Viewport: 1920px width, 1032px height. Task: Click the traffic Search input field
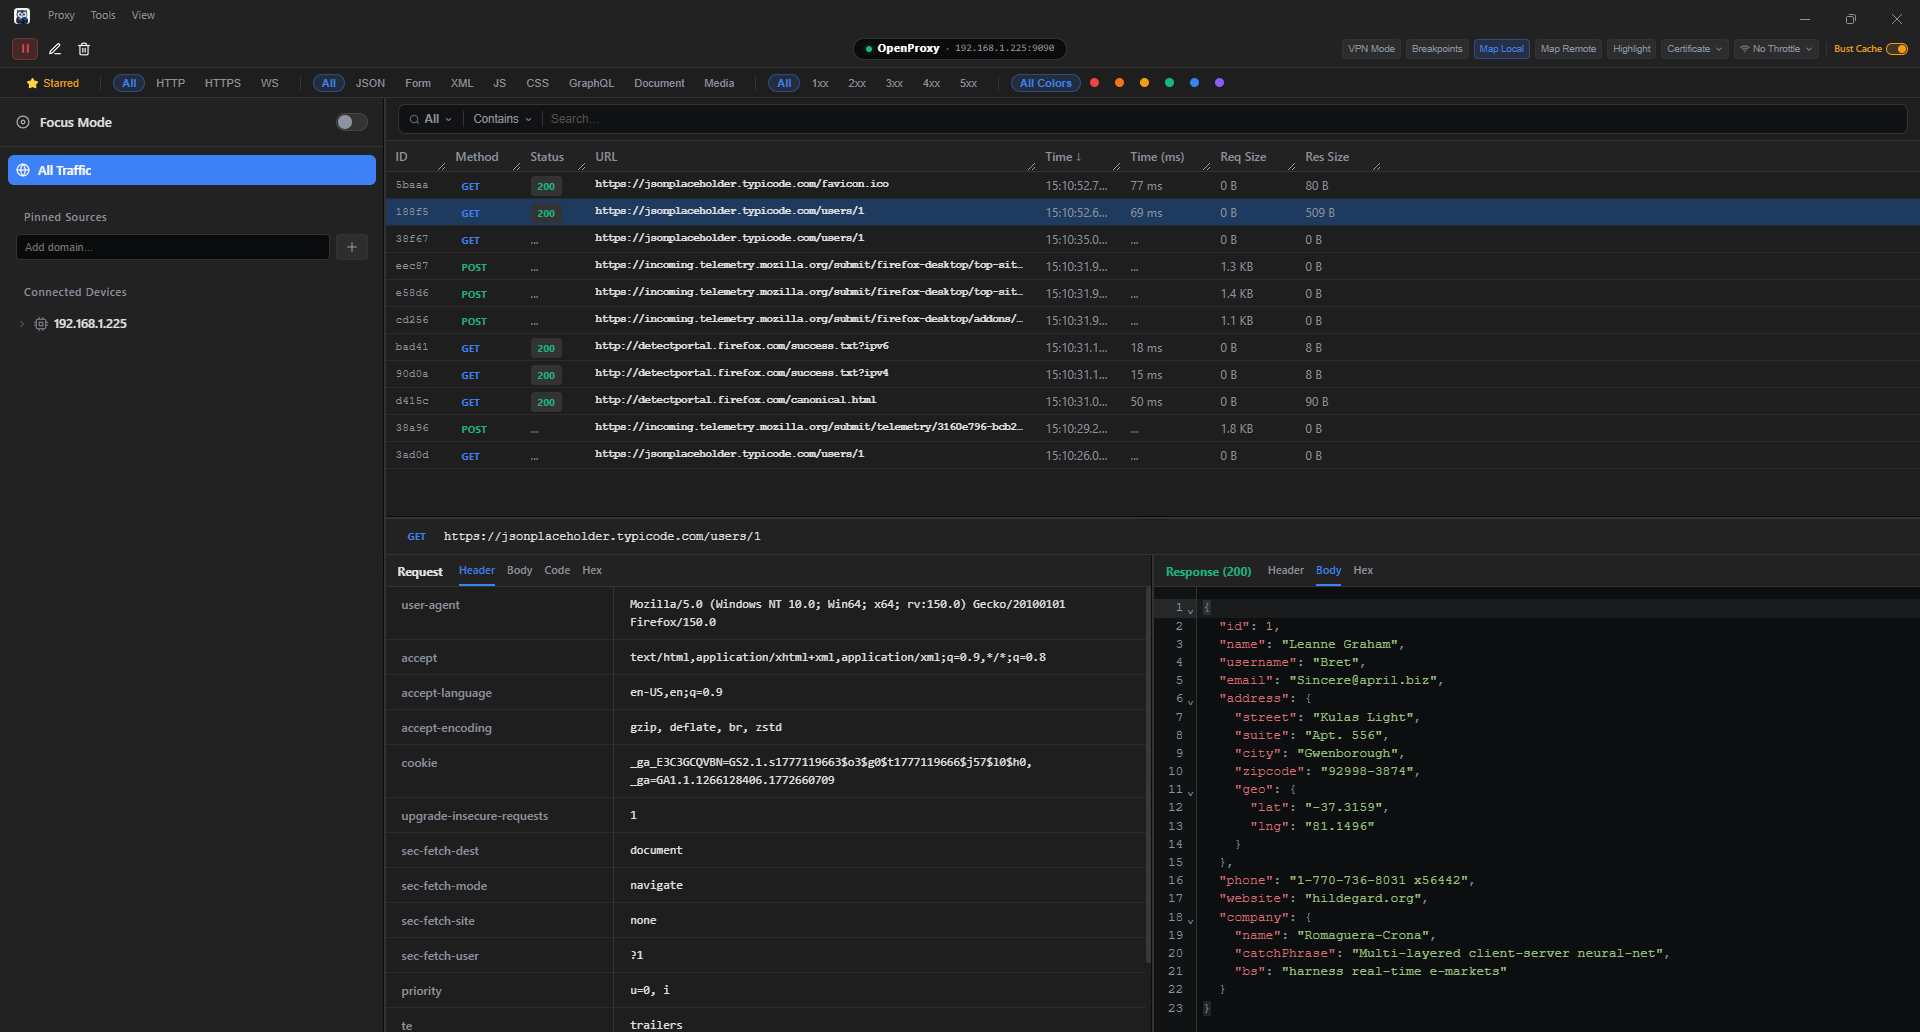tap(1224, 119)
